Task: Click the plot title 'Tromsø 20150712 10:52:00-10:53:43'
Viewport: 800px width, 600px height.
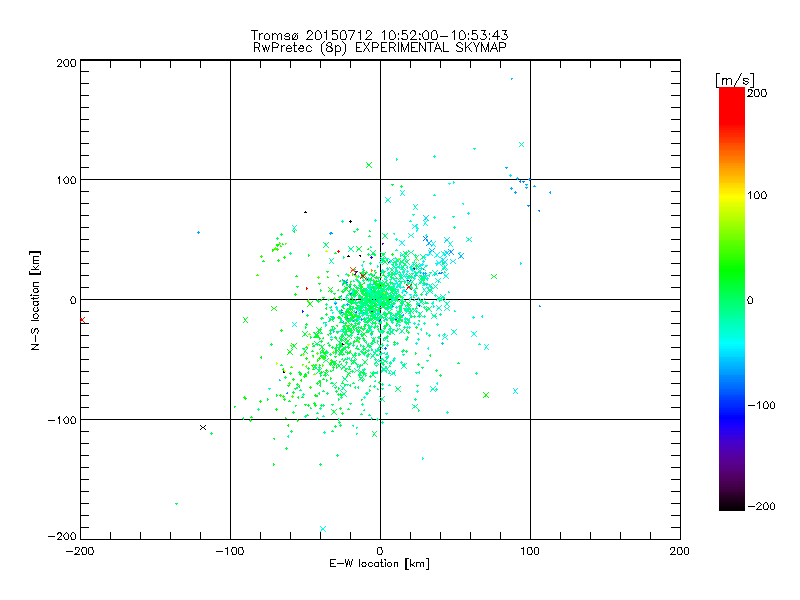Action: [379, 35]
